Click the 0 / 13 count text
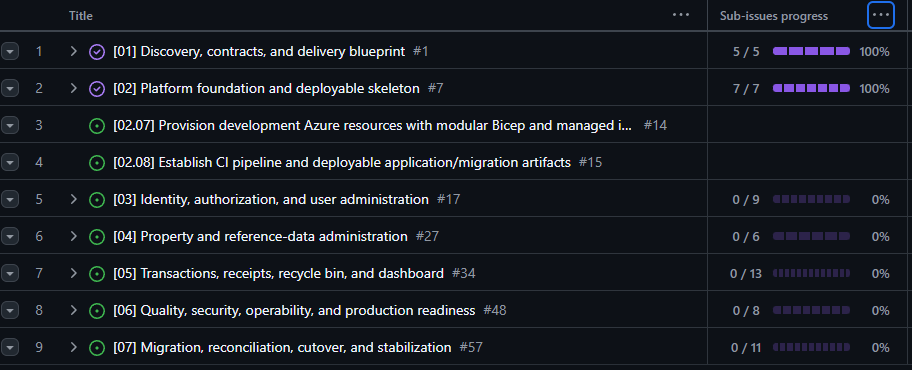 (746, 273)
